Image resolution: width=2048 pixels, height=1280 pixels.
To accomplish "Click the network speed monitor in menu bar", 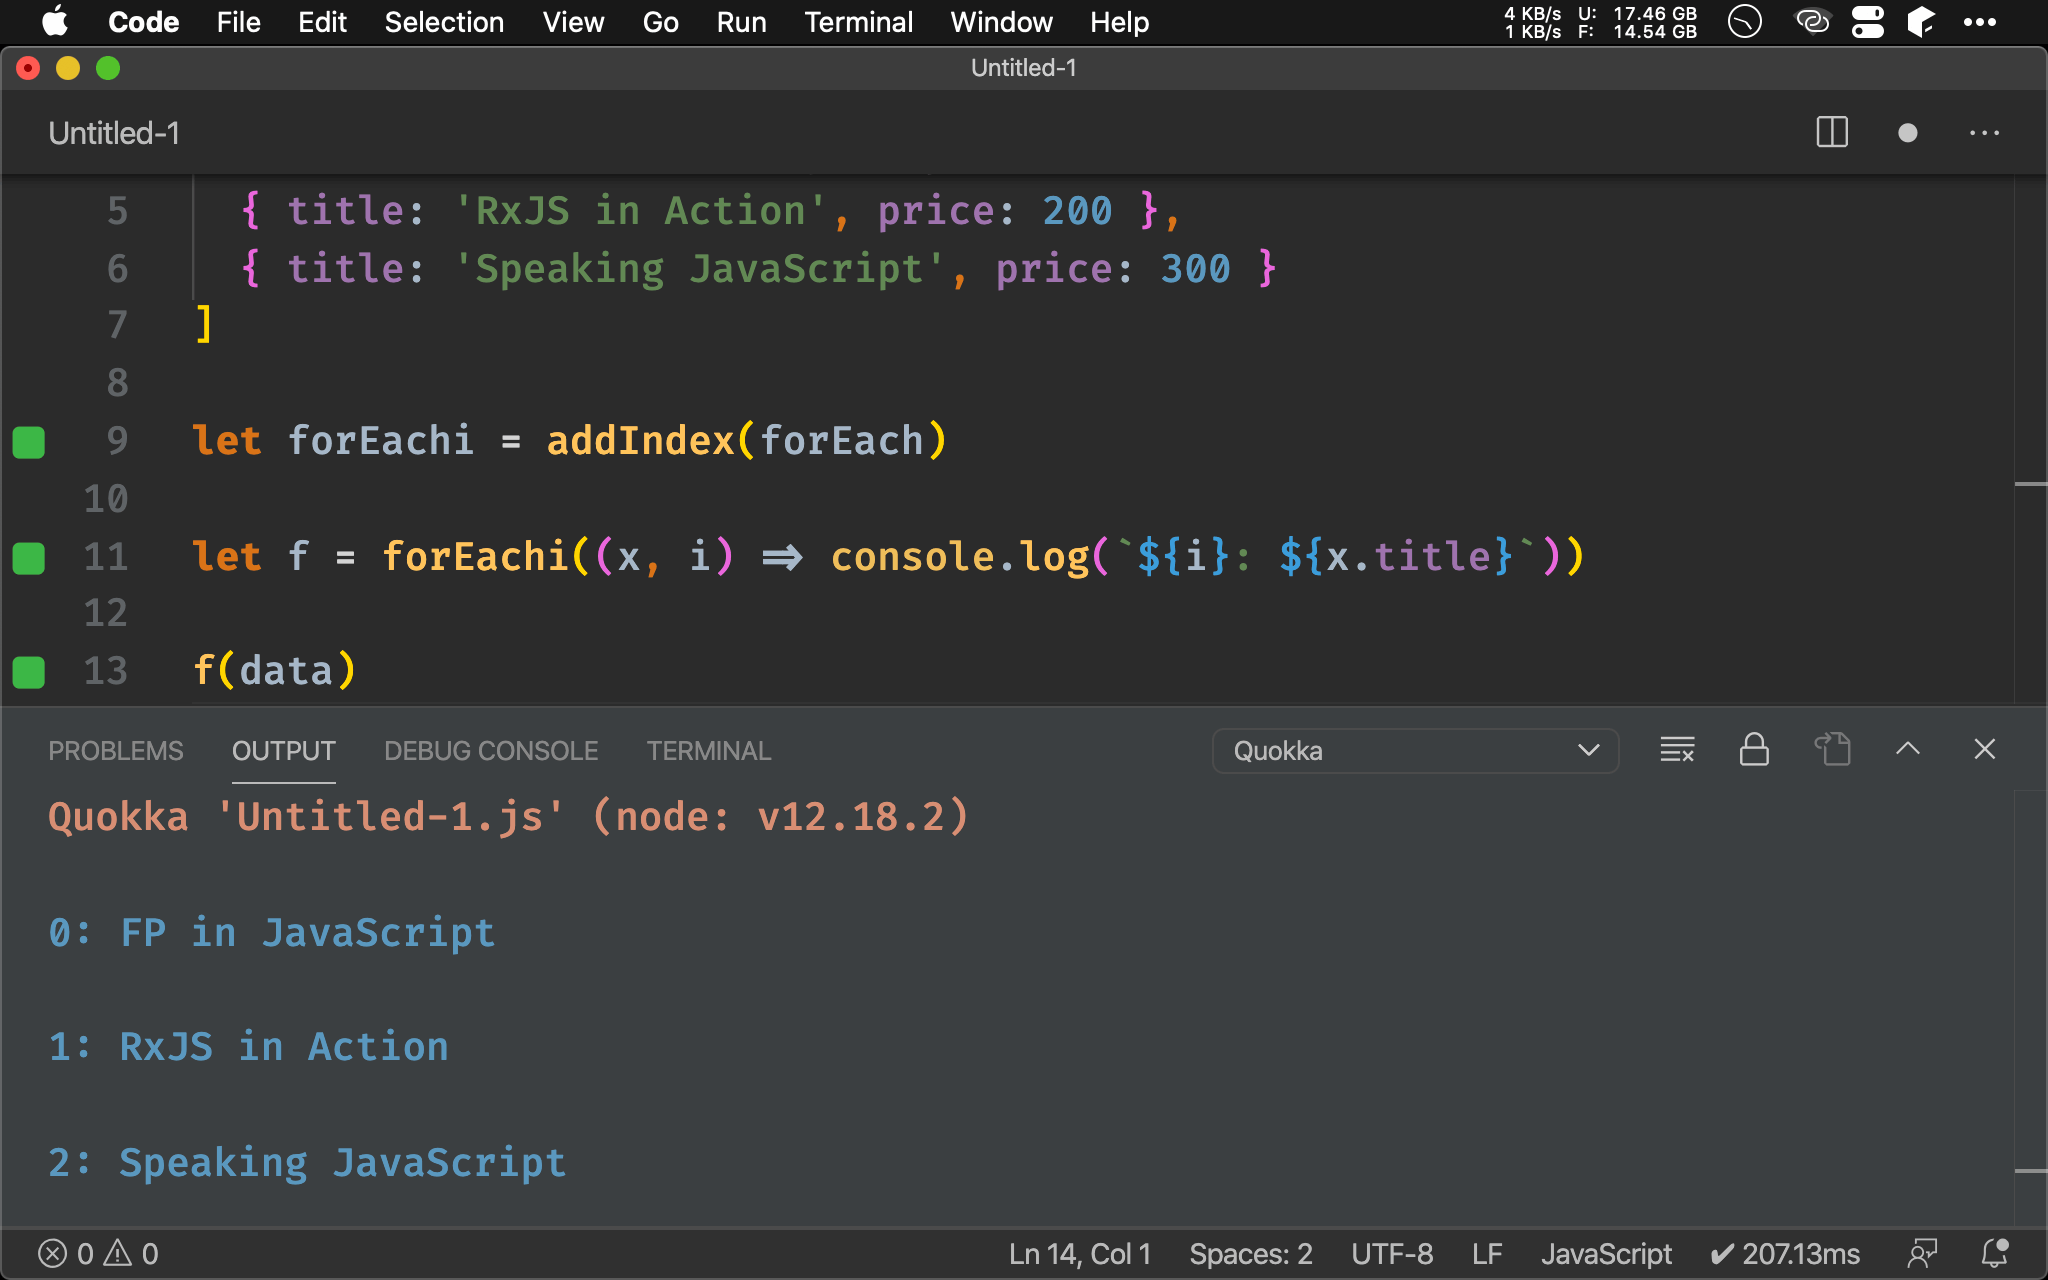I will (1600, 22).
